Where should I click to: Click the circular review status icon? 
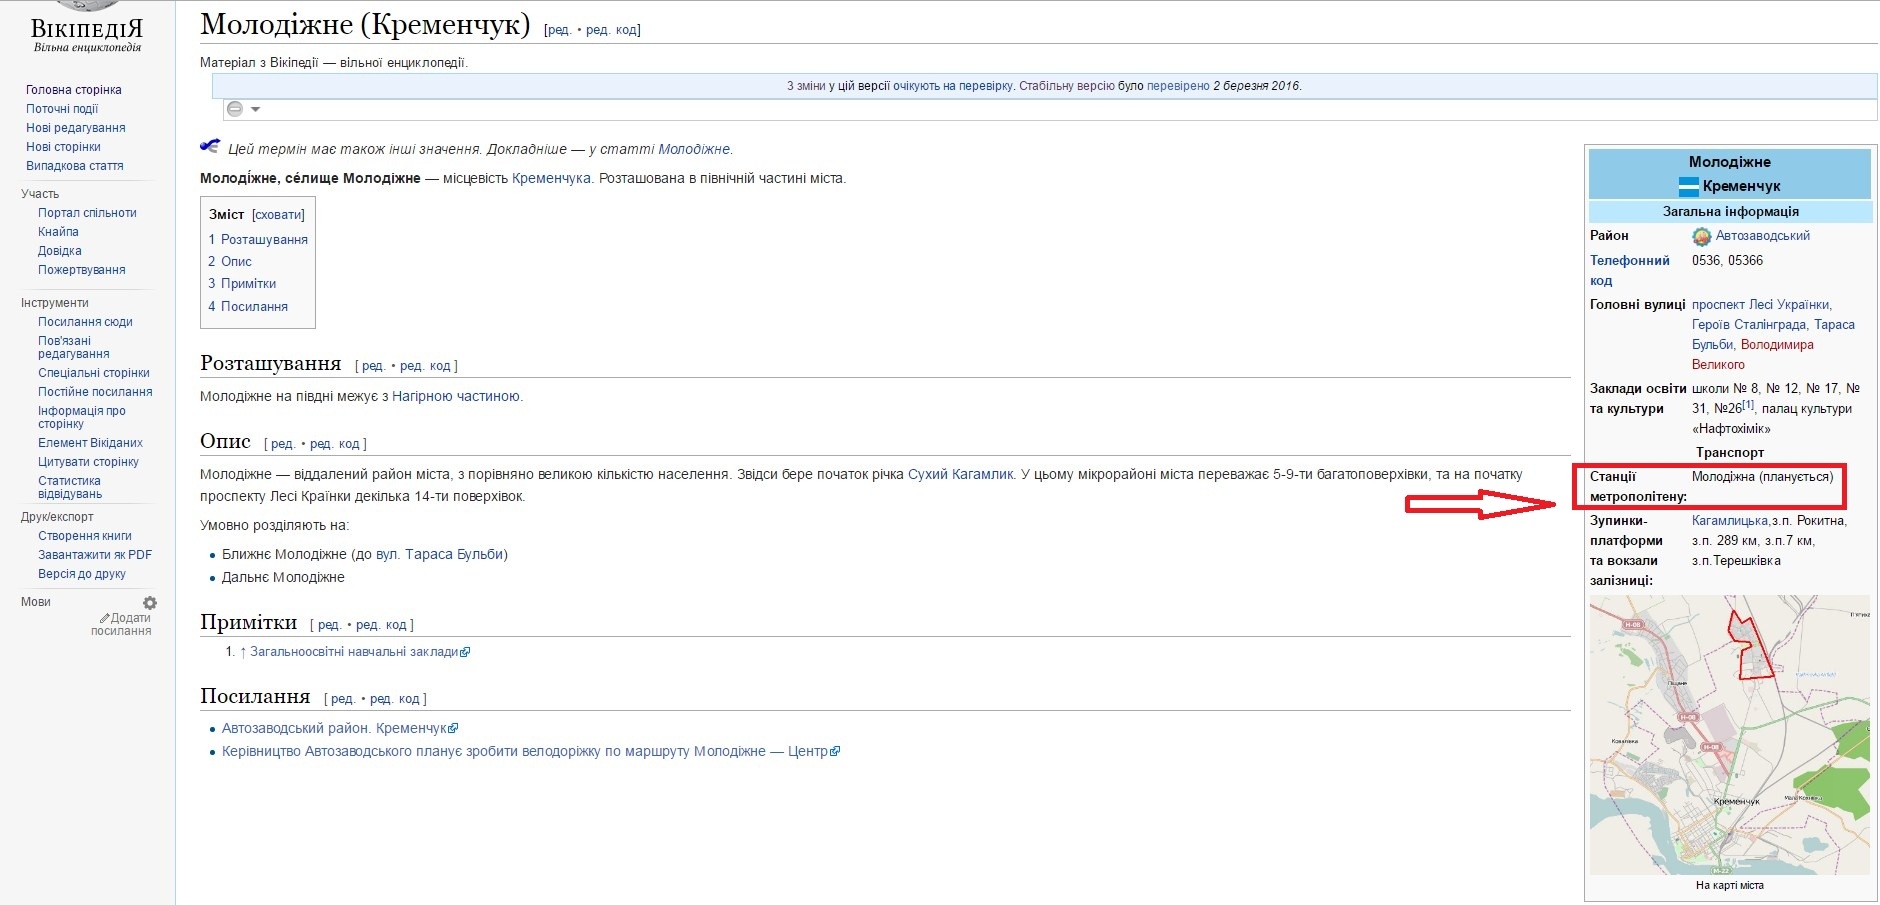coord(235,109)
